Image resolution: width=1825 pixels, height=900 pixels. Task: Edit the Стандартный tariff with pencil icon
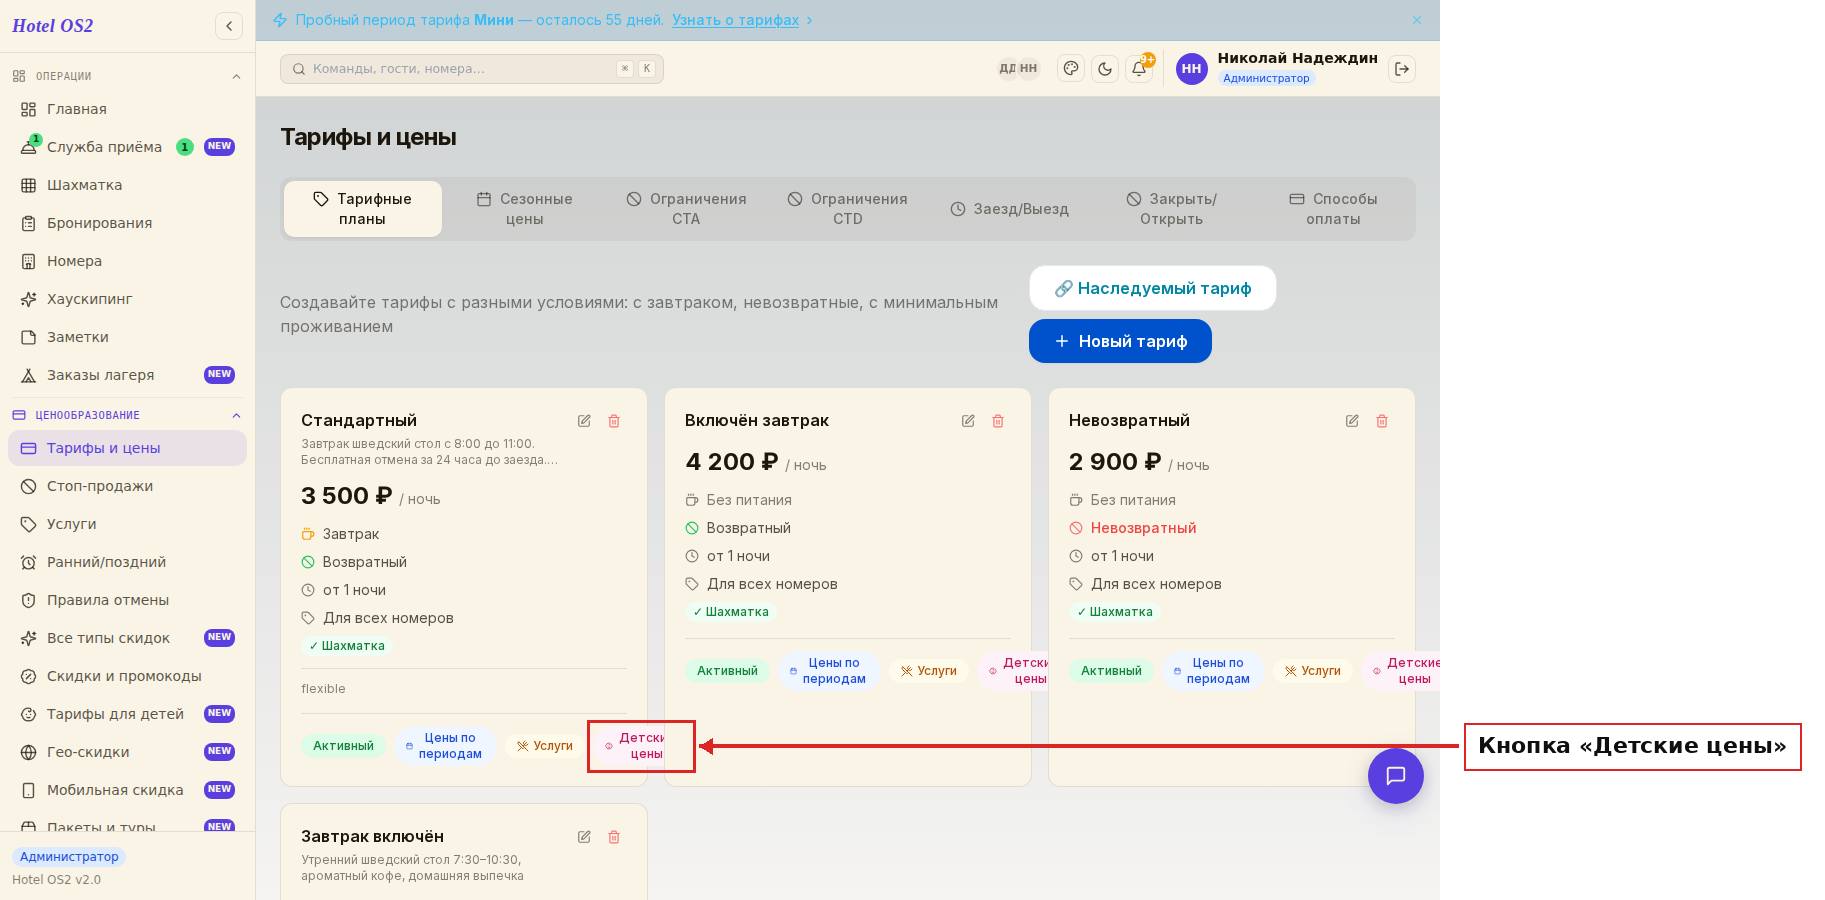[x=584, y=421]
